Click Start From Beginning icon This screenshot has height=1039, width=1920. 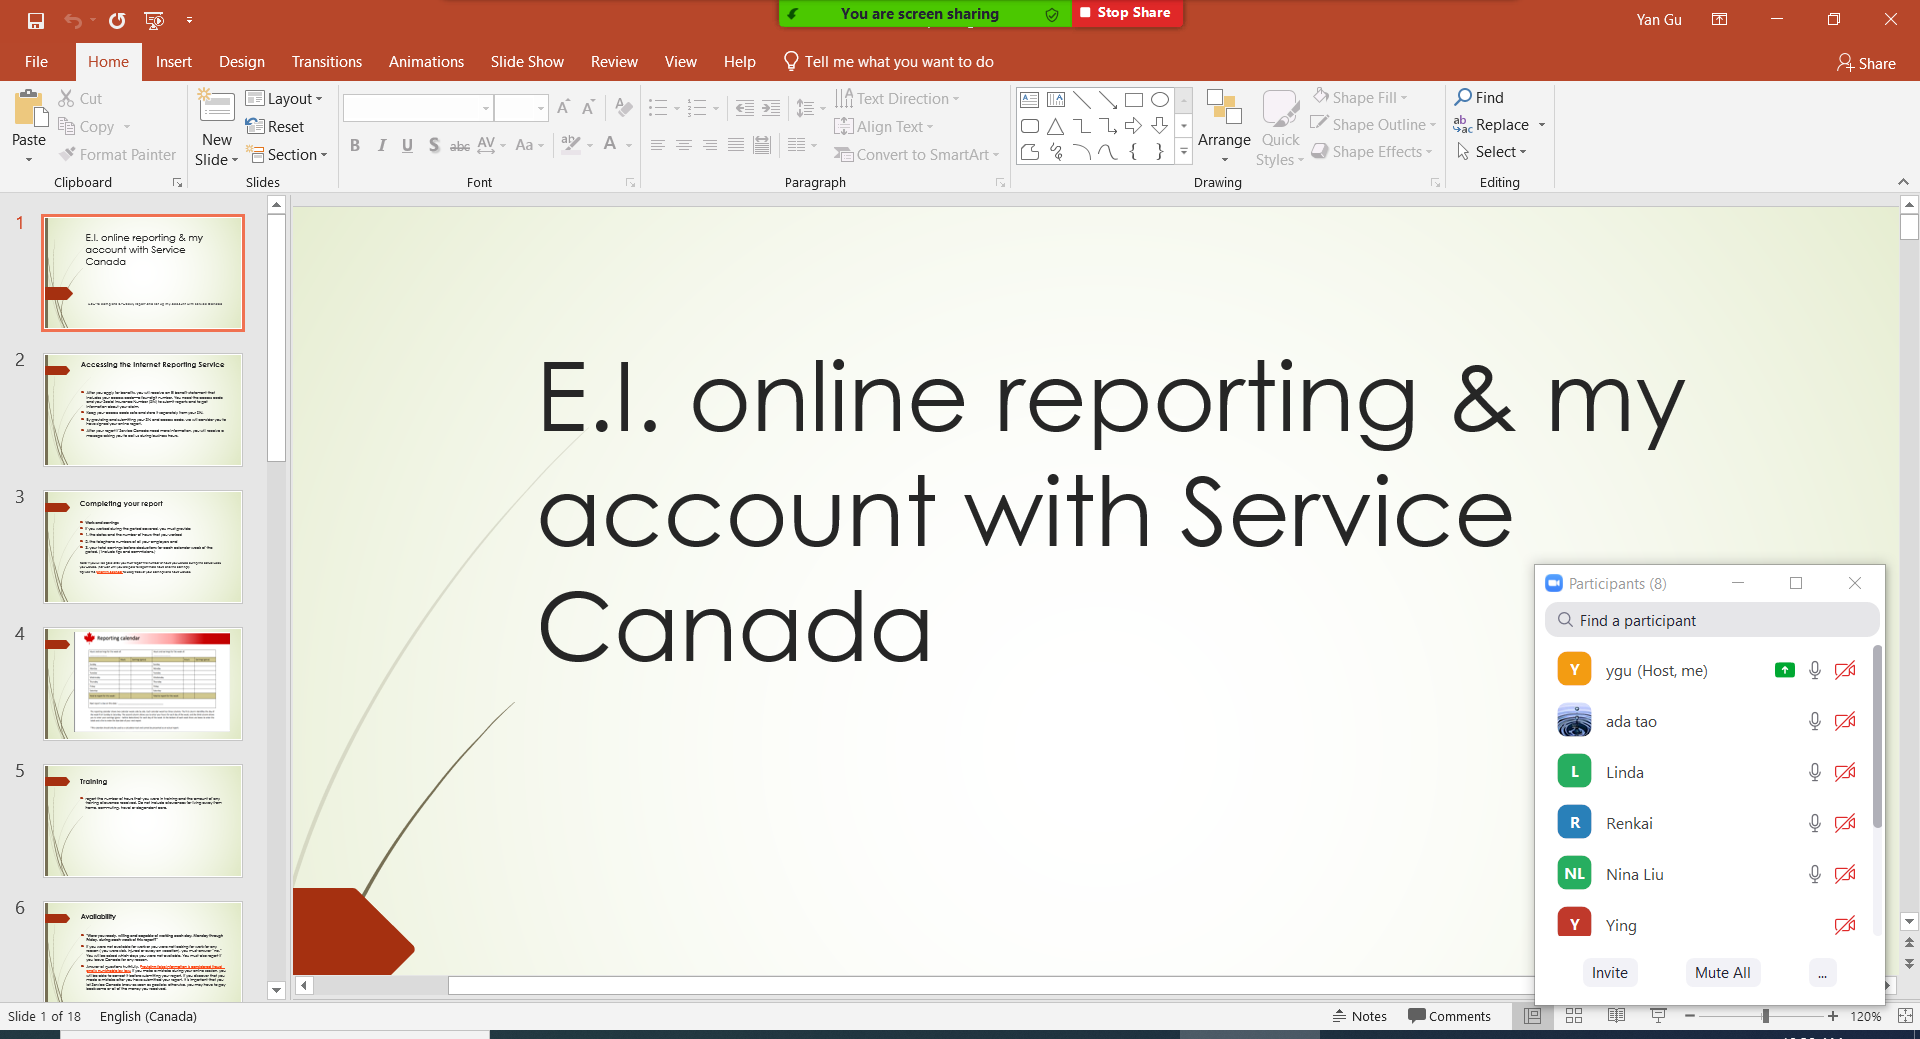click(154, 20)
